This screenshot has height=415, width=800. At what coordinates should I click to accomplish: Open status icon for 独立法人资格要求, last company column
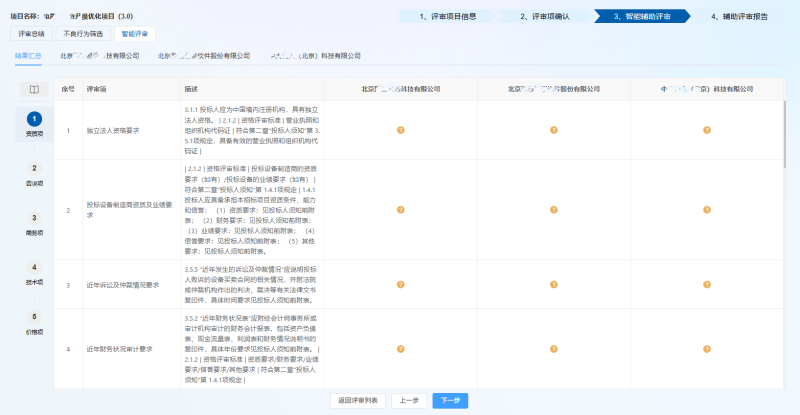(707, 130)
